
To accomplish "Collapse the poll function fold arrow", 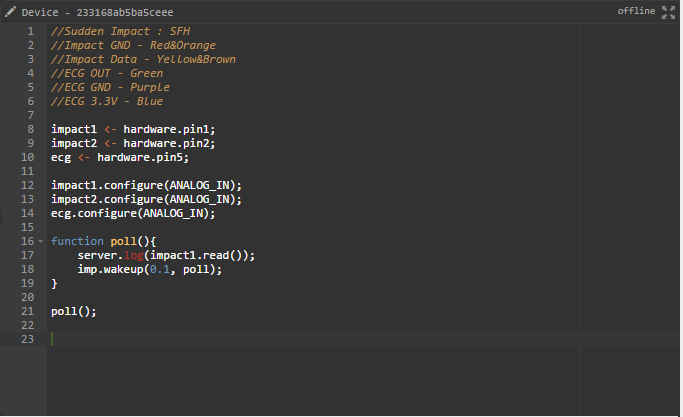I will [41, 241].
